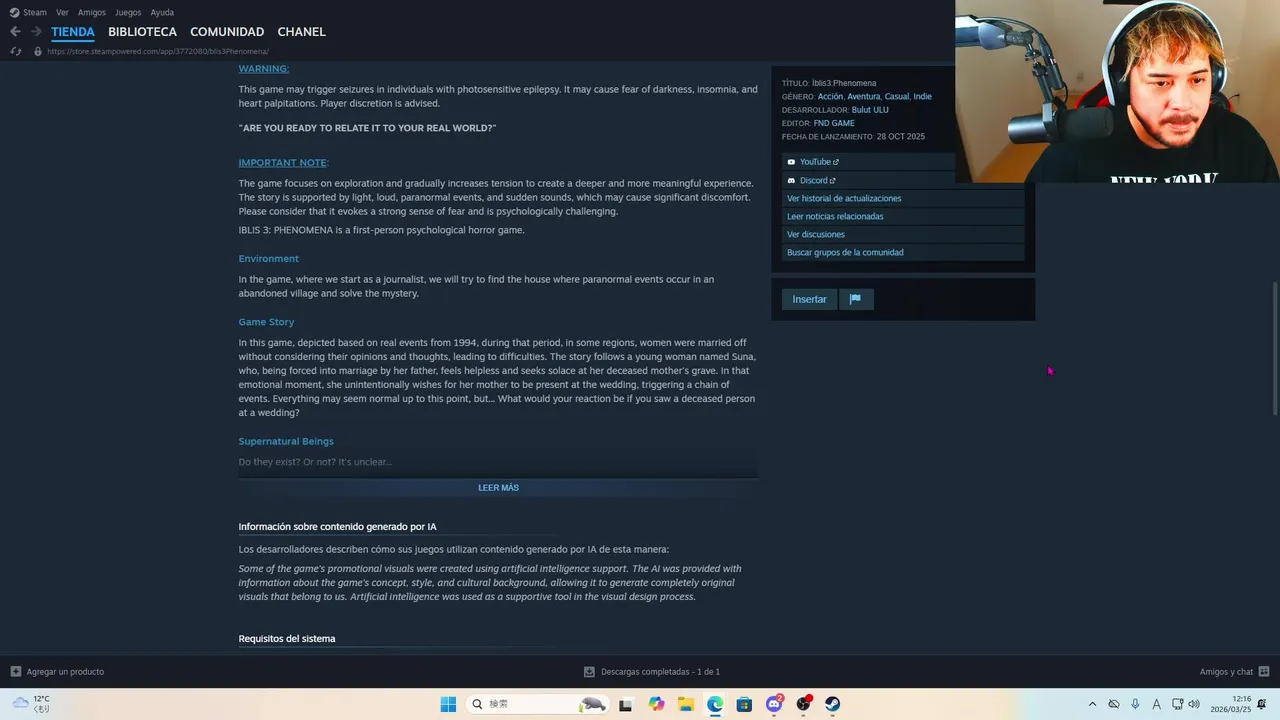Open the YouTube external link
Screen dimensions: 1280x720
[x=819, y=162]
